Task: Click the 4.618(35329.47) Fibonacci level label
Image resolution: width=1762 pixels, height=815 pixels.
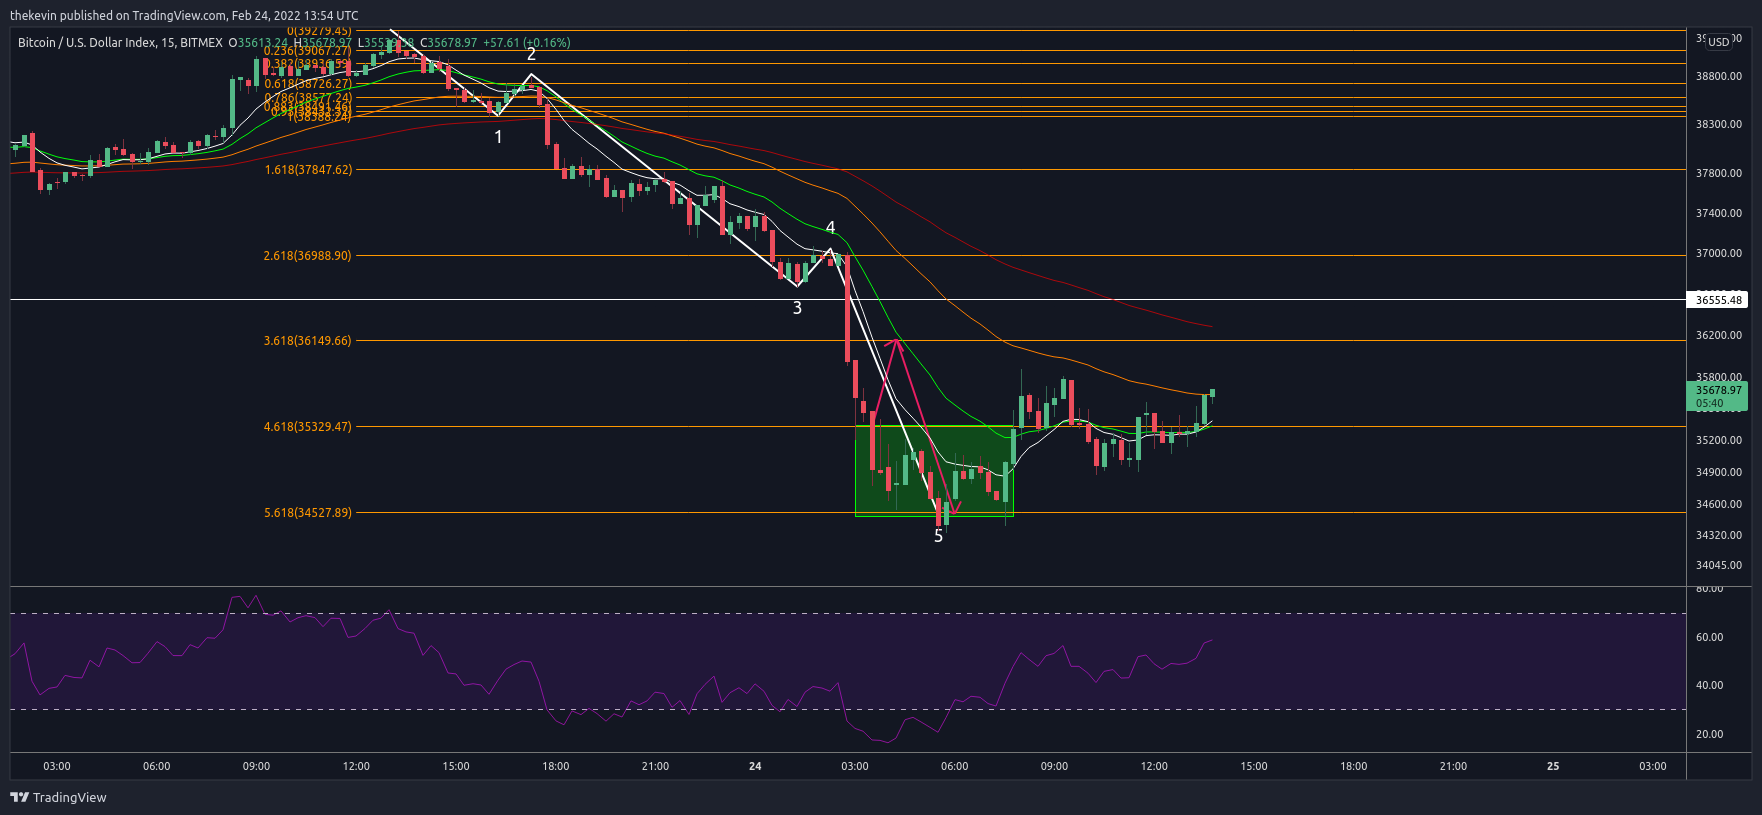Action: (x=308, y=427)
